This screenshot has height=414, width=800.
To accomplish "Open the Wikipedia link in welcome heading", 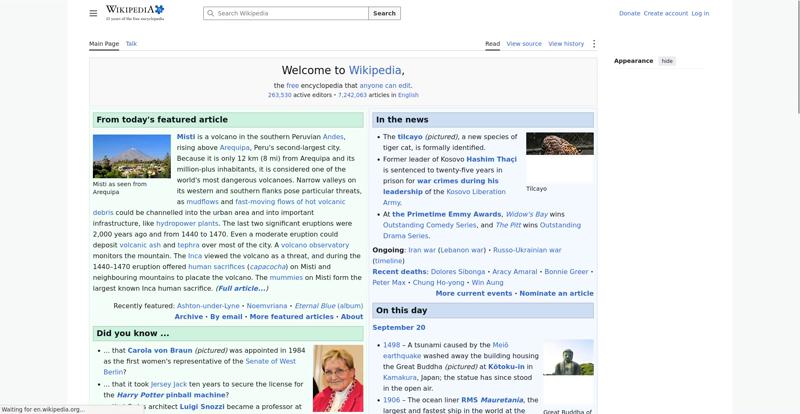I will pos(375,70).
